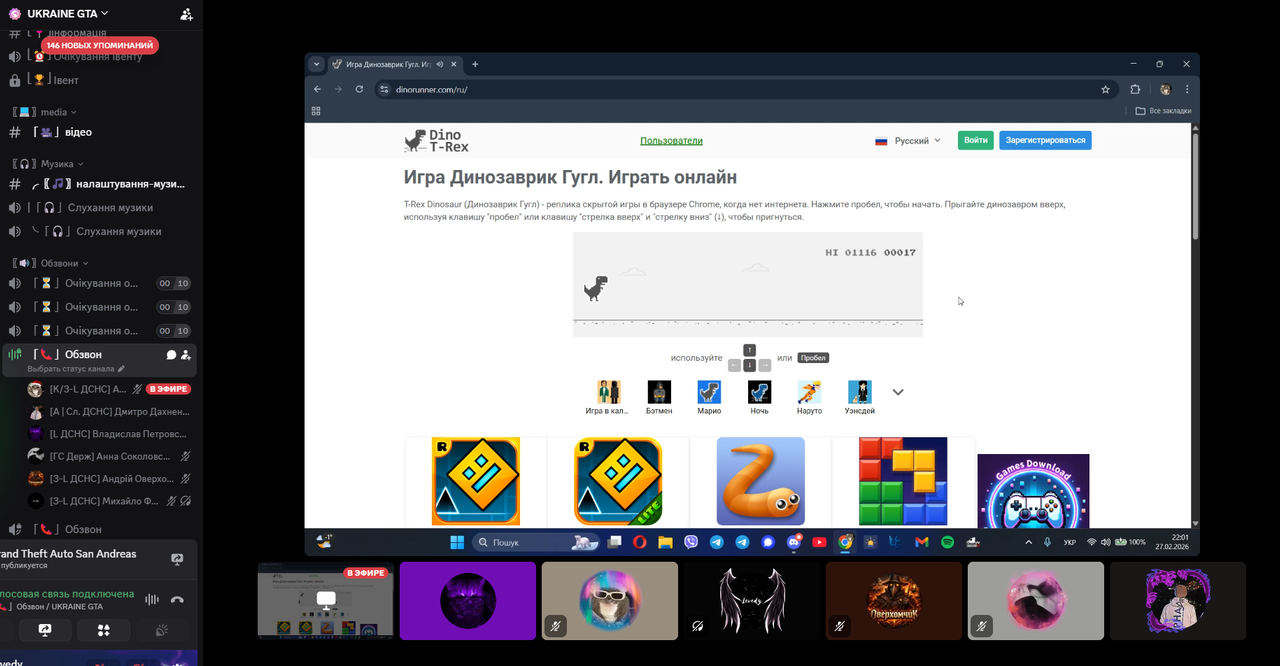Expand the Русский language dropdown

pyautogui.click(x=908, y=141)
